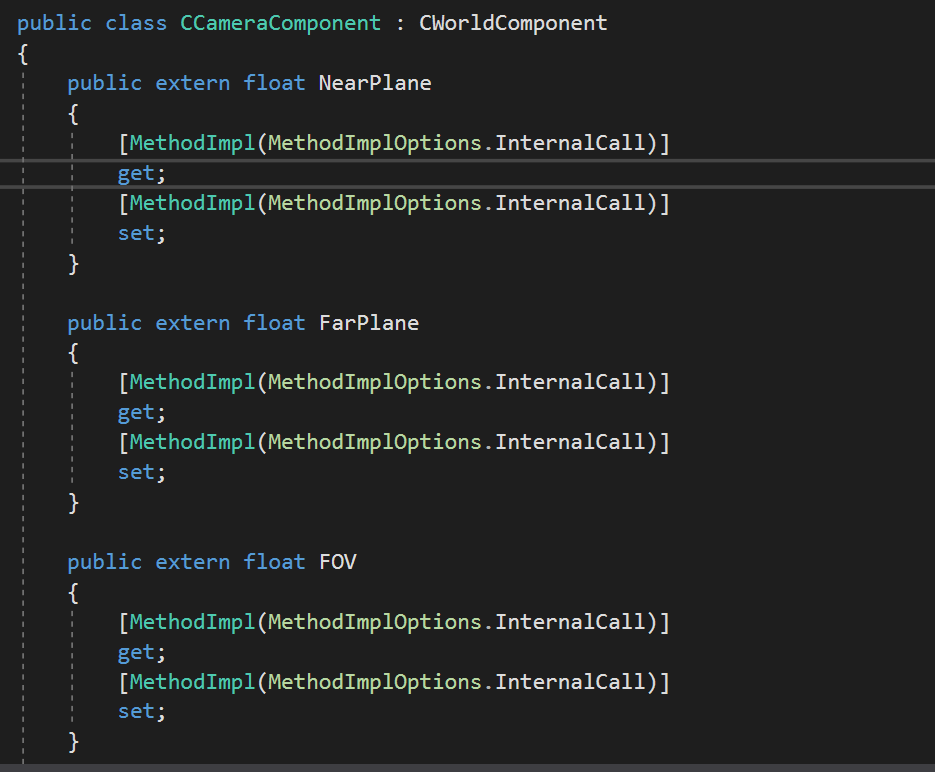Click InternalCall above FarPlane's set accessor

click(x=570, y=442)
